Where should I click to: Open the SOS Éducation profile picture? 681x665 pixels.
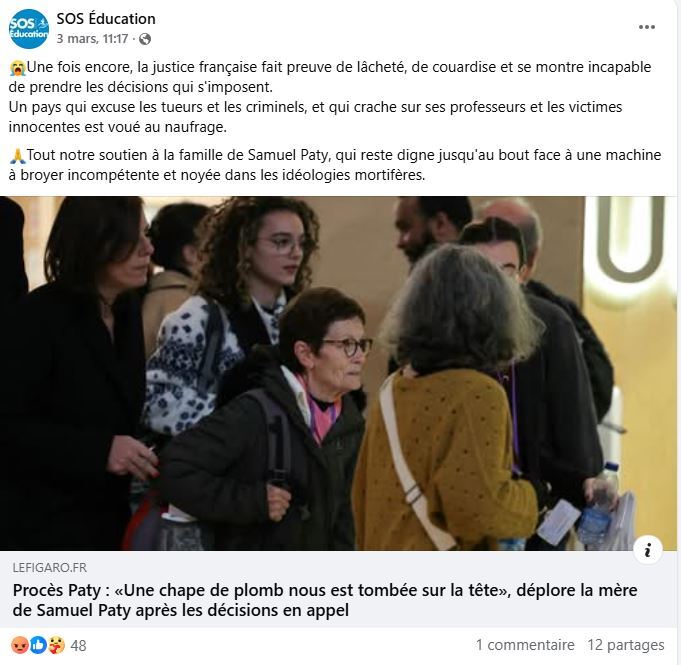click(29, 29)
